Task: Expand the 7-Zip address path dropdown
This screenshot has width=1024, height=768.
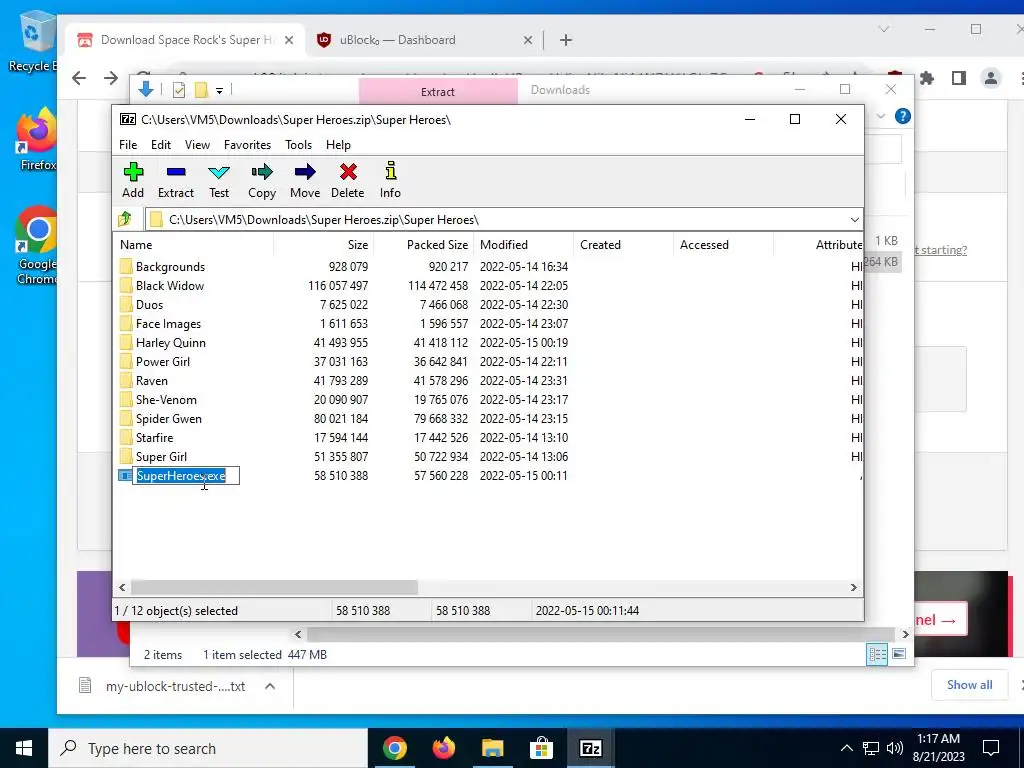Action: pyautogui.click(x=854, y=219)
